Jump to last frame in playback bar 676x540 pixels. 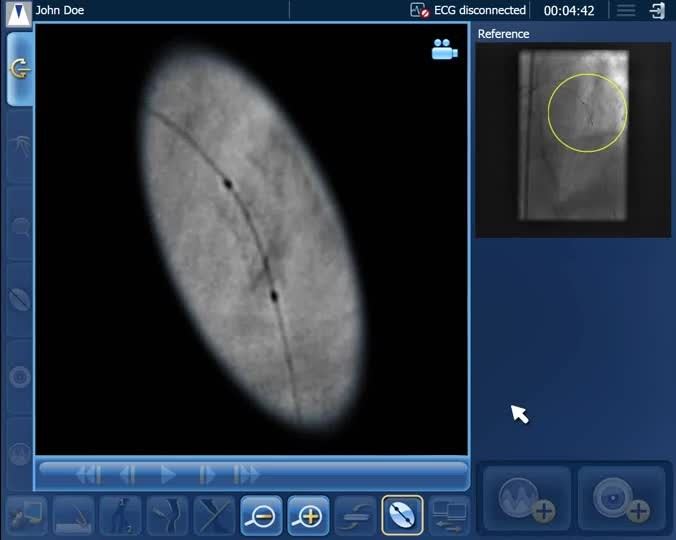(x=246, y=475)
